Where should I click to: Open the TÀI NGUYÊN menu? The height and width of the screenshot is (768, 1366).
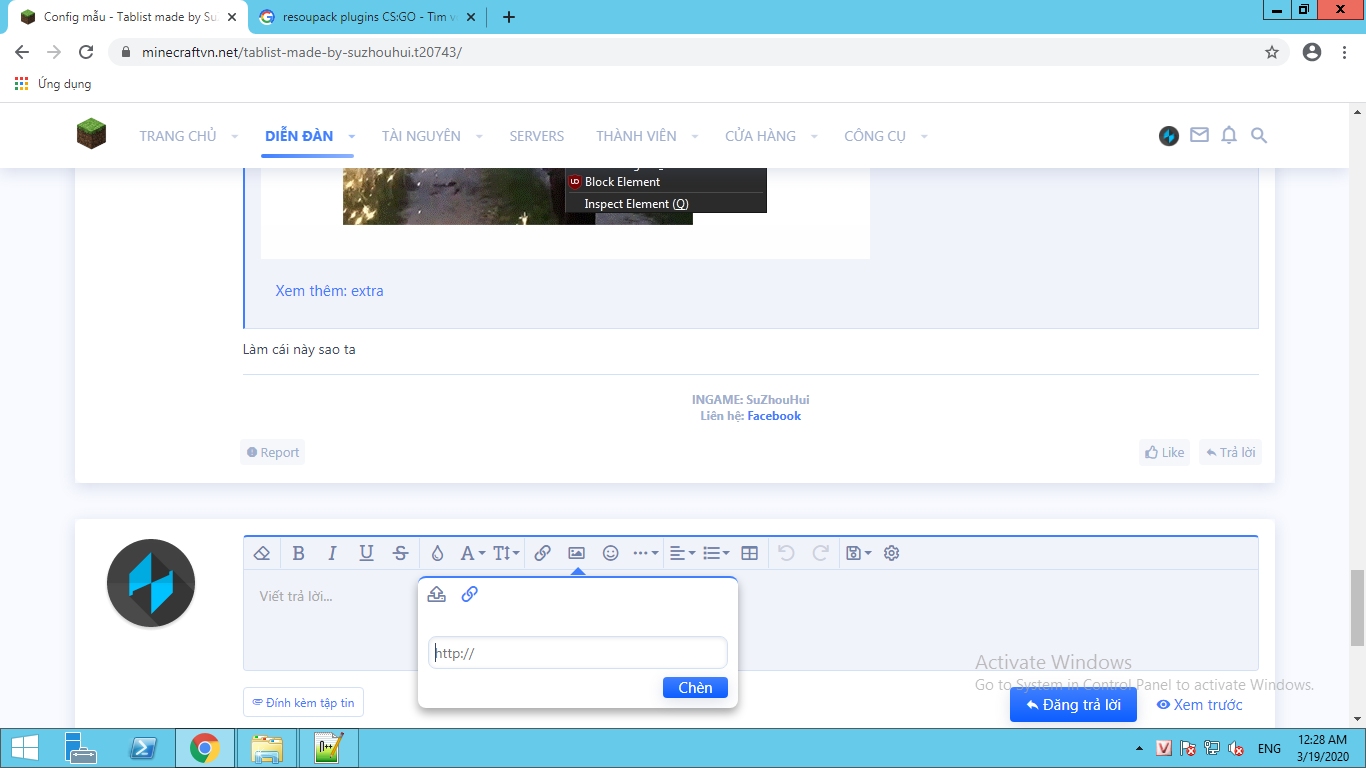421,136
